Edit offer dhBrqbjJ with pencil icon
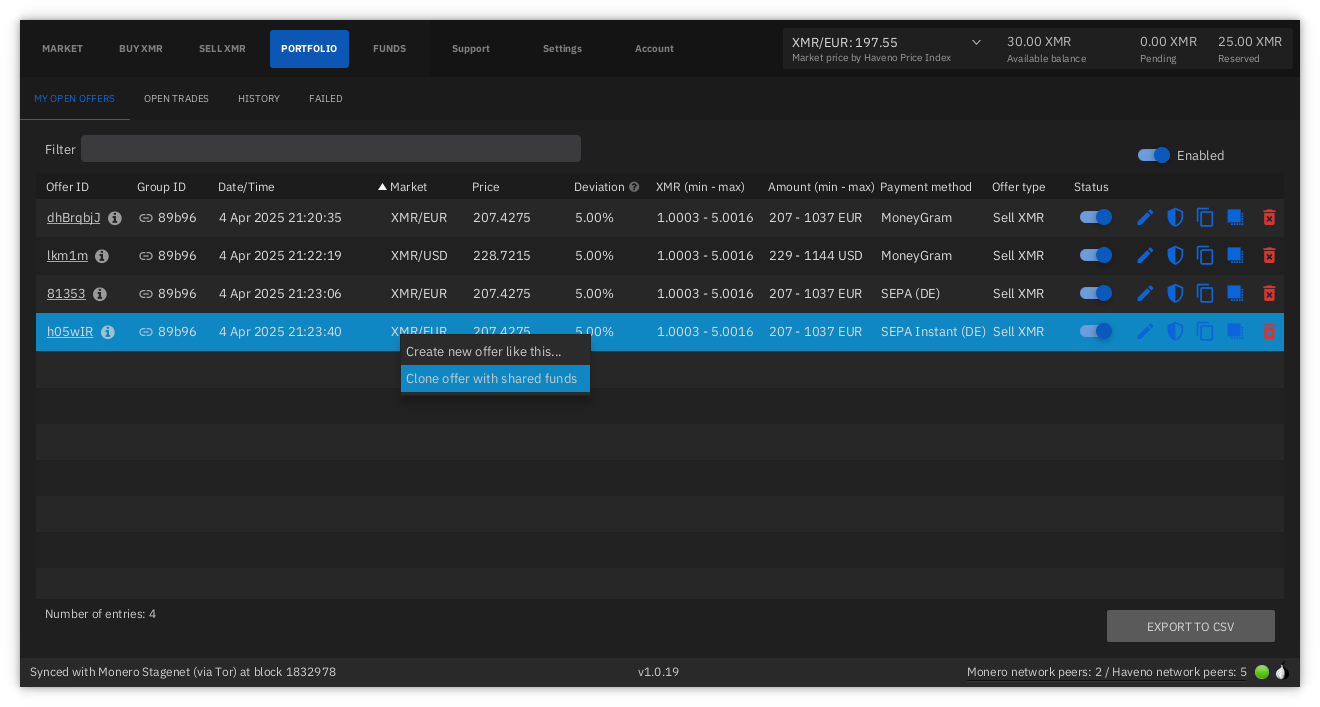1320x707 pixels. [1145, 217]
